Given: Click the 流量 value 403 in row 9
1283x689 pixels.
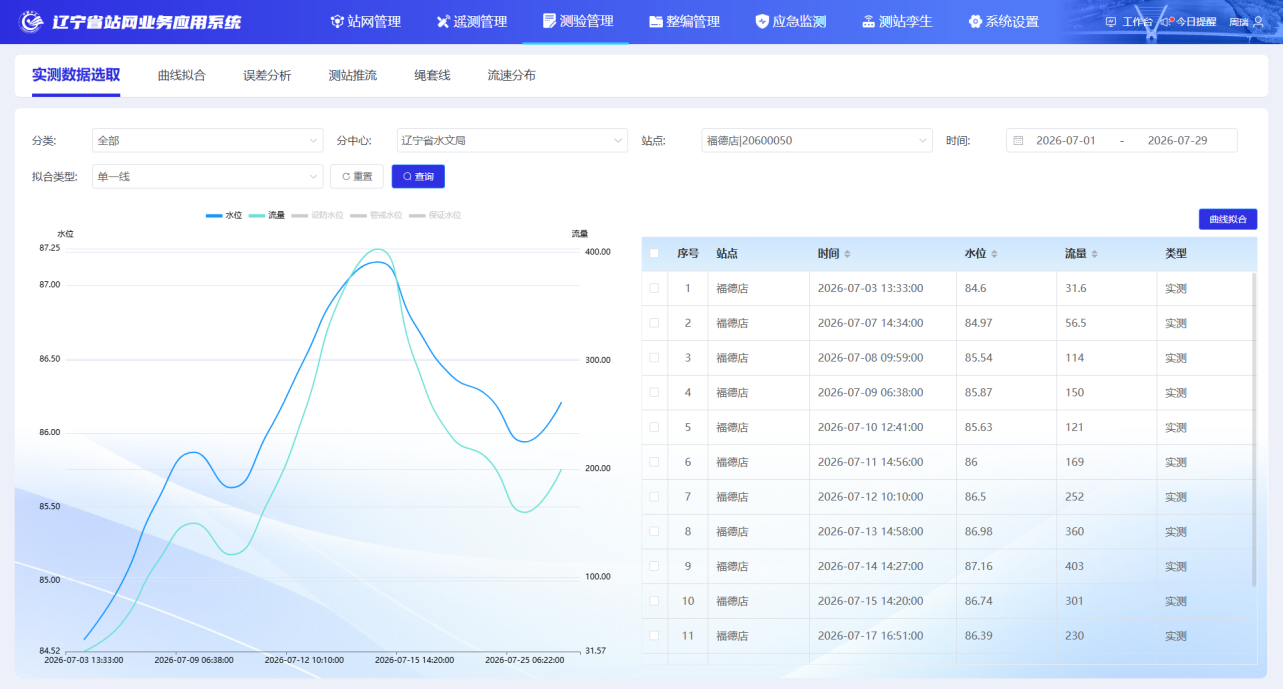Looking at the screenshot, I should (1075, 566).
